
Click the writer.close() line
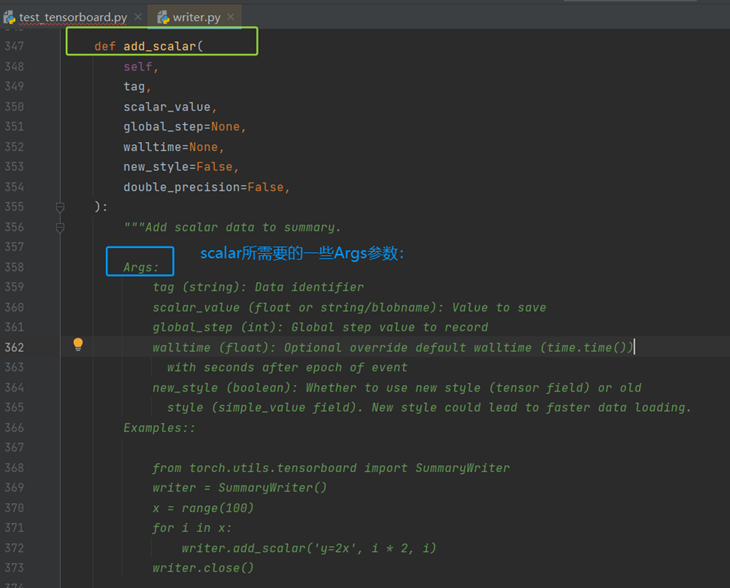203,568
